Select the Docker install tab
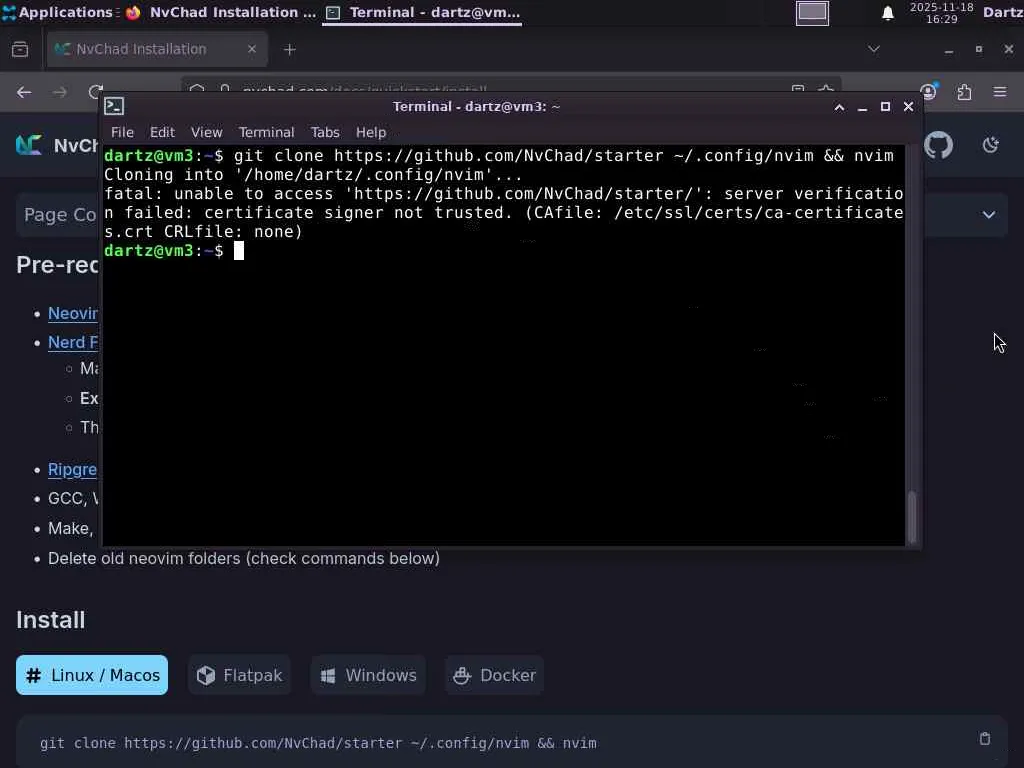This screenshot has height=768, width=1024. coord(494,675)
